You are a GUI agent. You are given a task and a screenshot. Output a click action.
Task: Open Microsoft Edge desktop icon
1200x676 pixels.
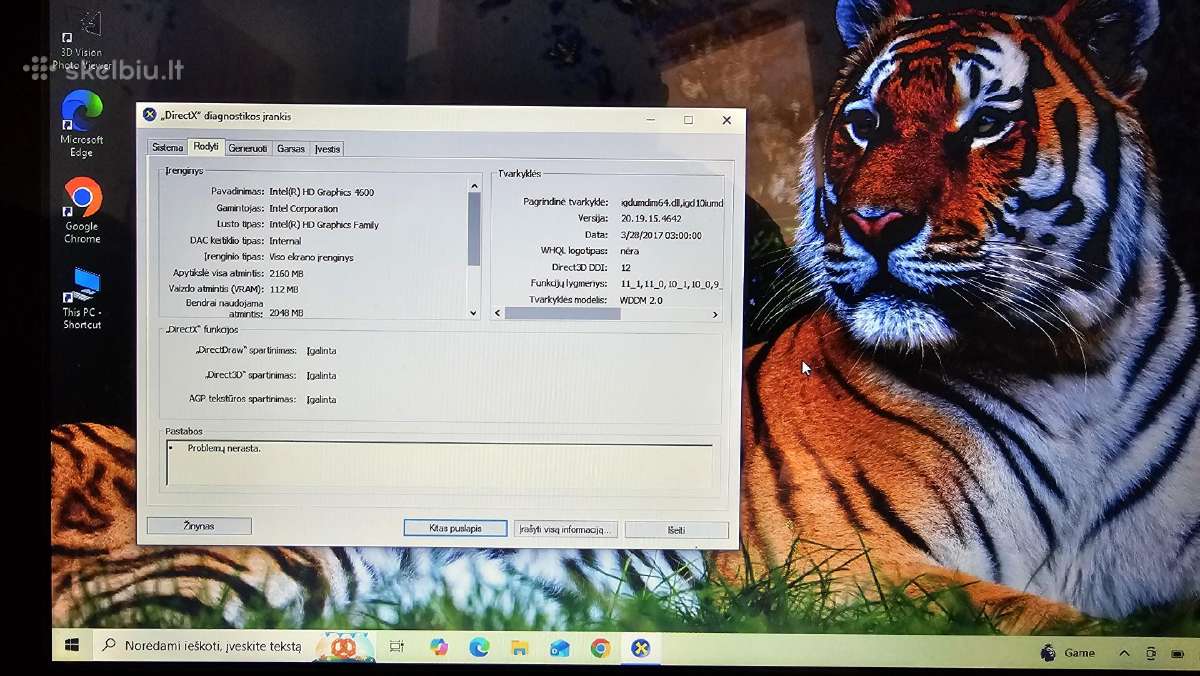tap(82, 124)
